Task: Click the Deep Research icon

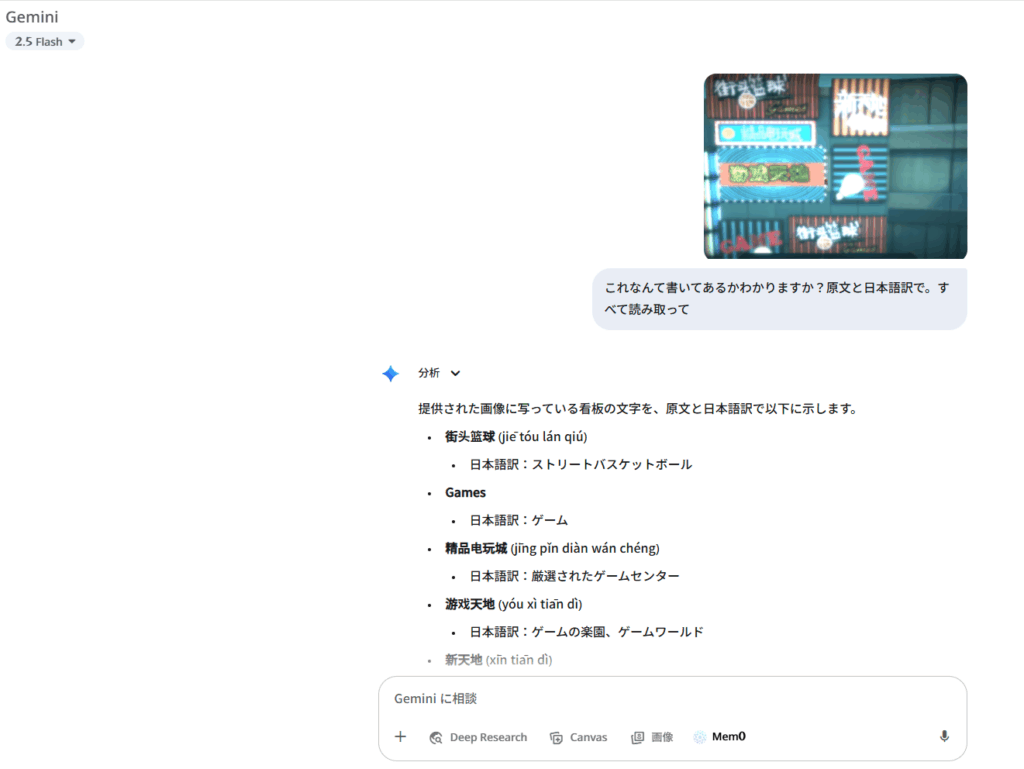Action: pyautogui.click(x=436, y=738)
